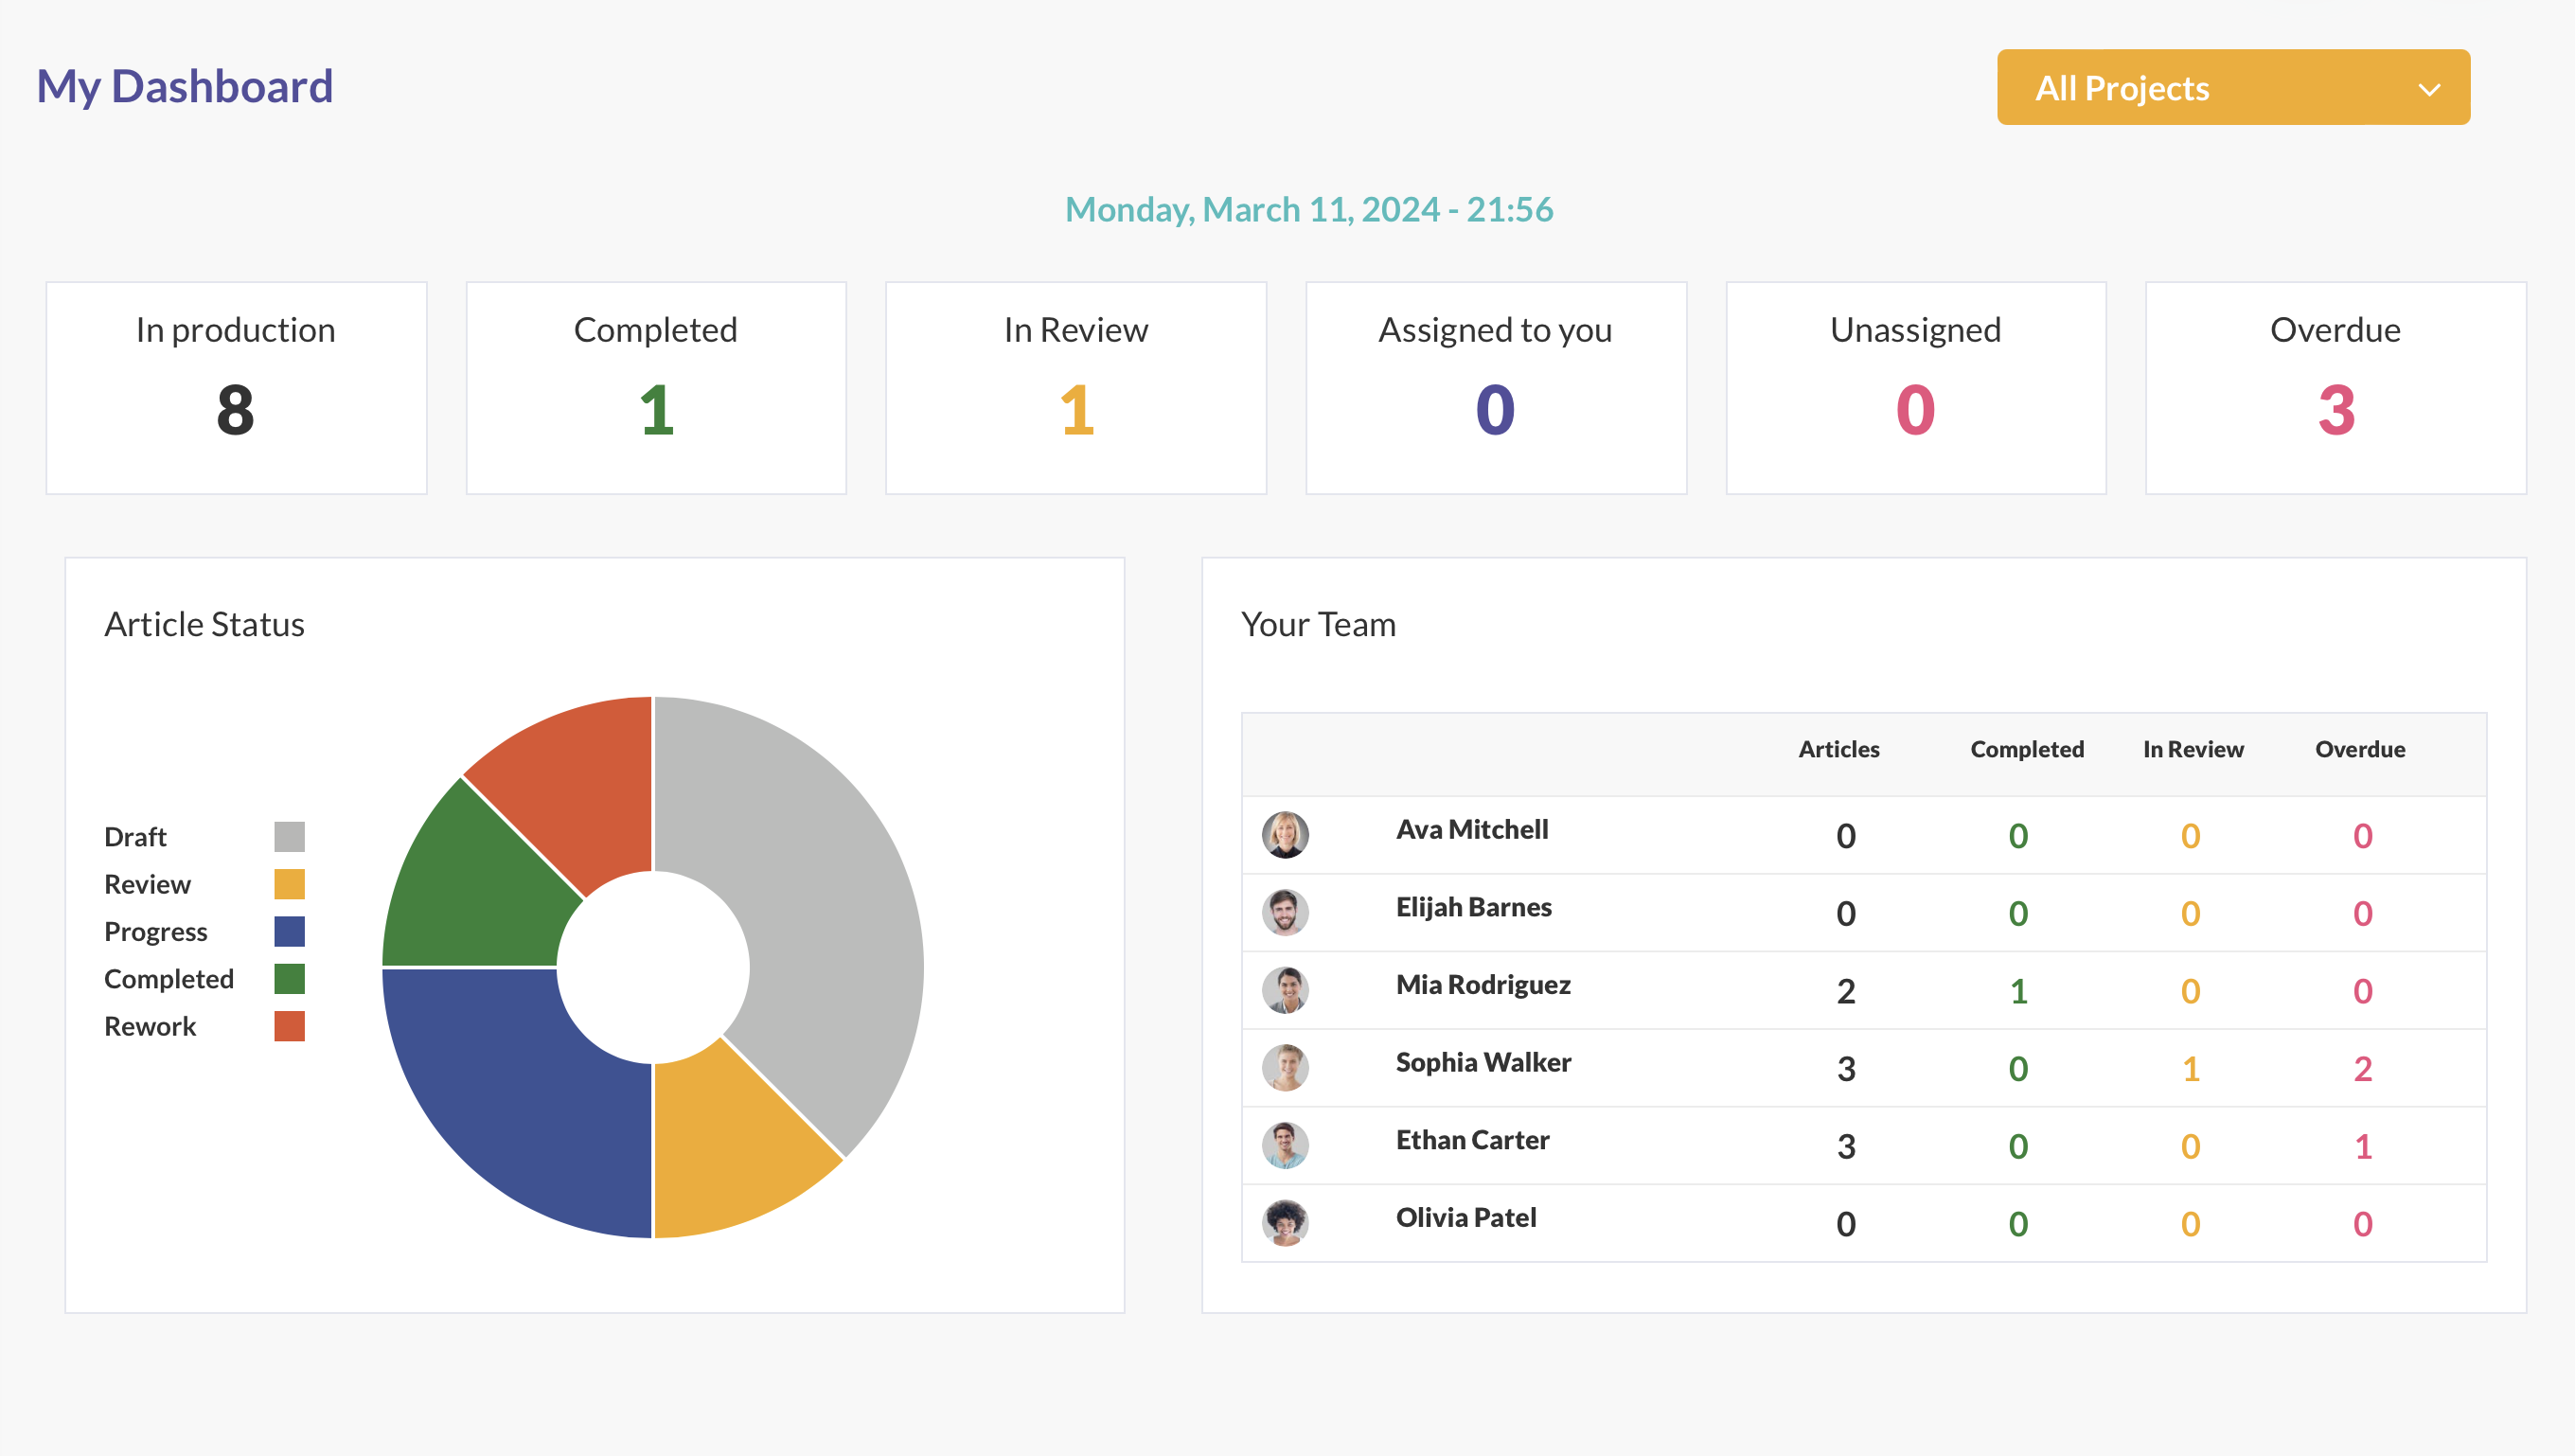Click the Draft gray legend swatch
Image resolution: width=2575 pixels, height=1456 pixels.
click(289, 836)
